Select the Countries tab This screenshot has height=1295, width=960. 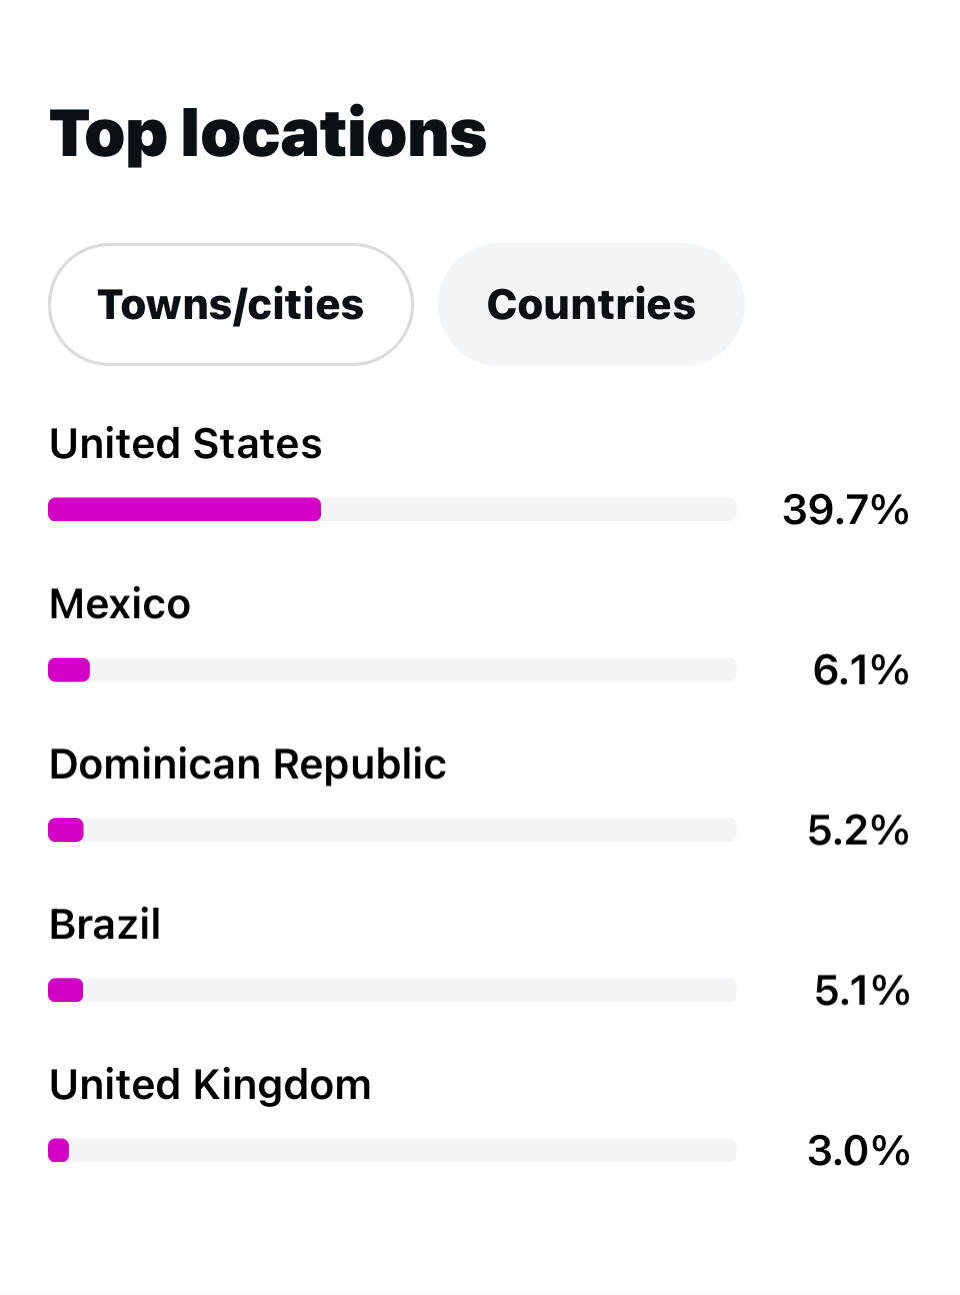(x=591, y=305)
